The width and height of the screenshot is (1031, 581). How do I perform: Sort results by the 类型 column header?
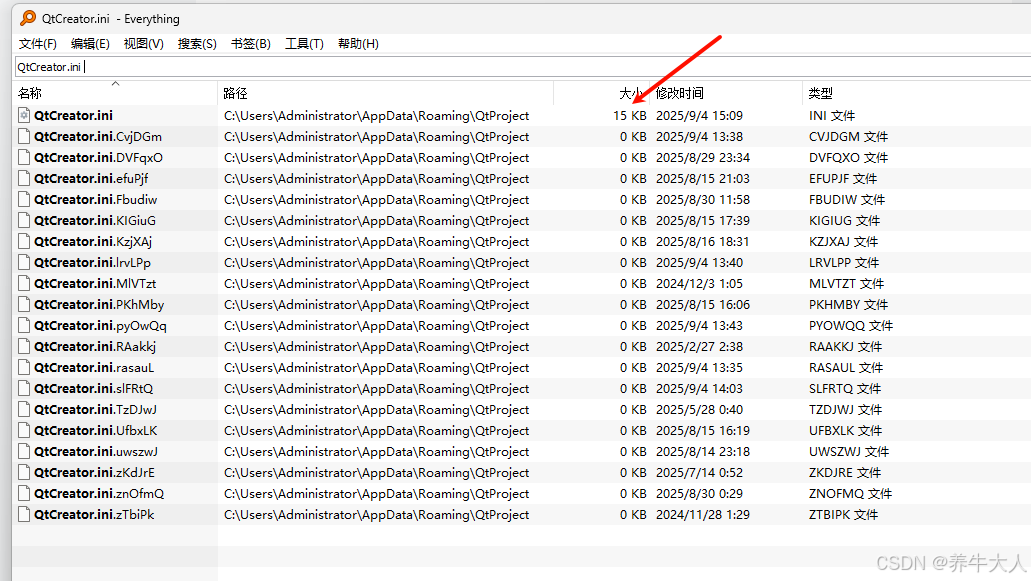917,93
